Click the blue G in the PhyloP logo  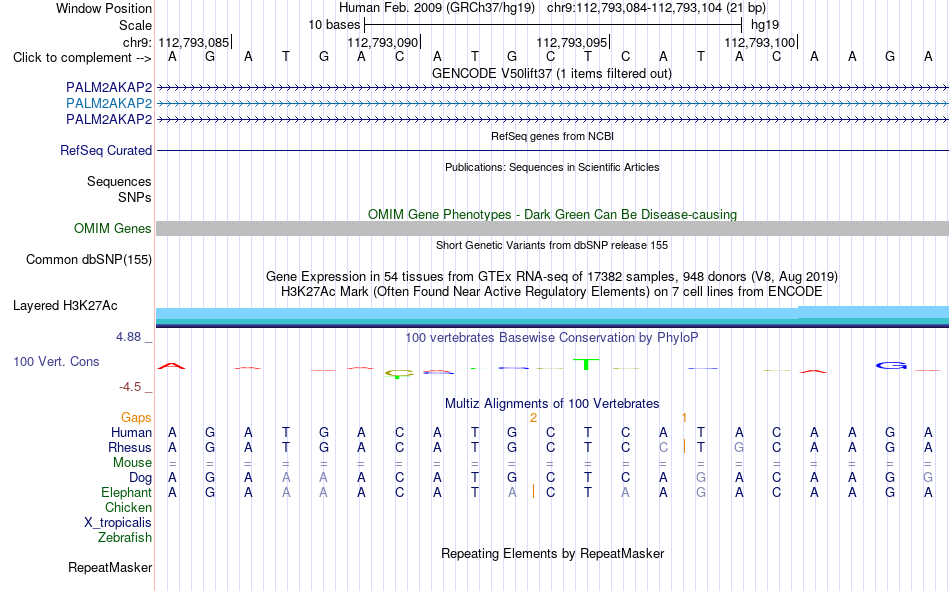891,366
